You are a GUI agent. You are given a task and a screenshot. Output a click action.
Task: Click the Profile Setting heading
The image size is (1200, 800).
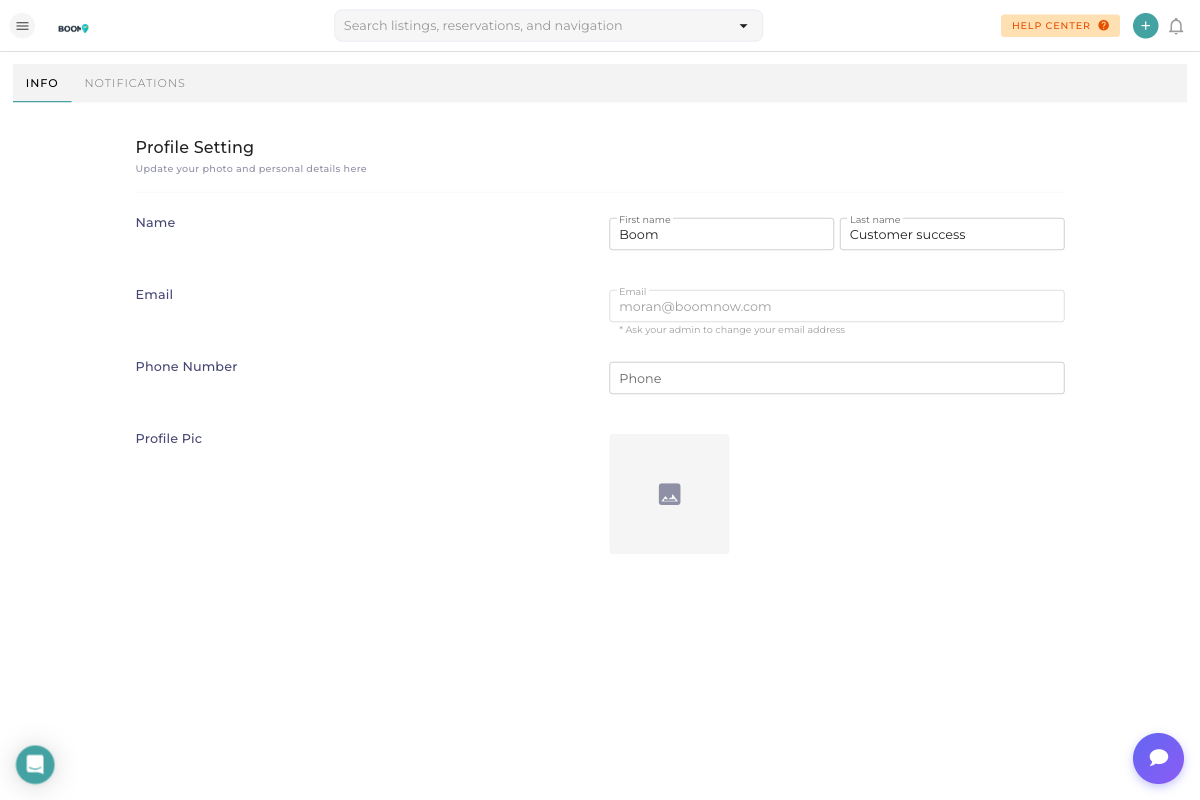194,147
